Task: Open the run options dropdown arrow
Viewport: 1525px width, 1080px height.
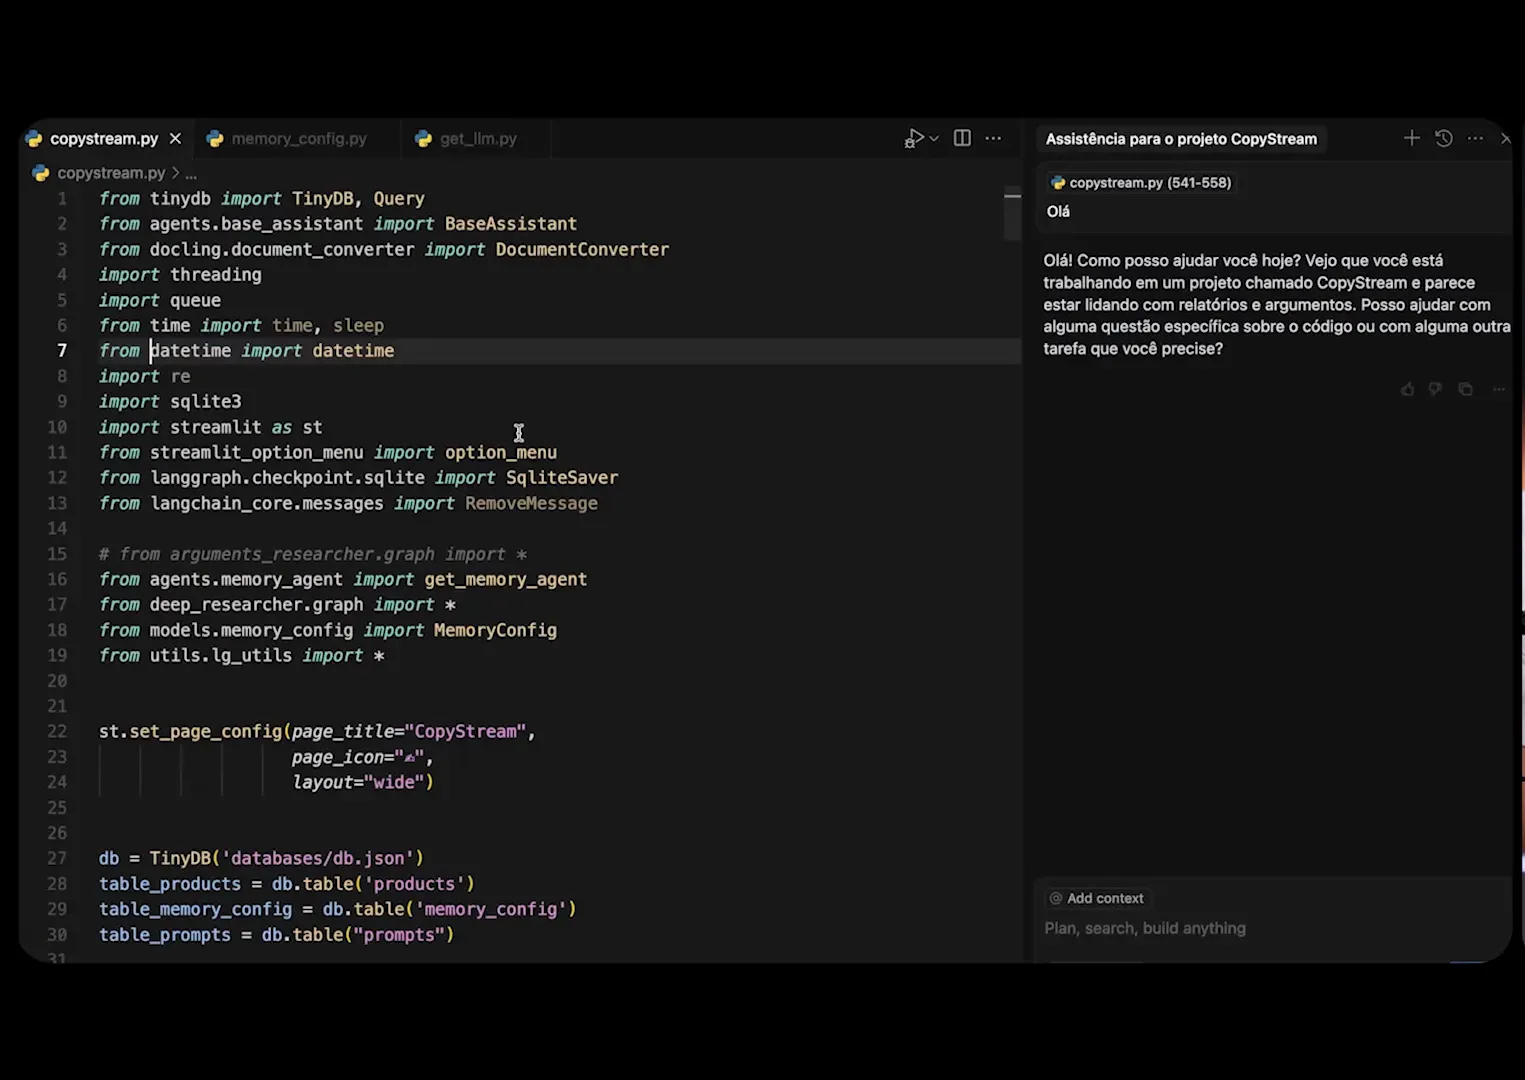Action: (x=934, y=139)
